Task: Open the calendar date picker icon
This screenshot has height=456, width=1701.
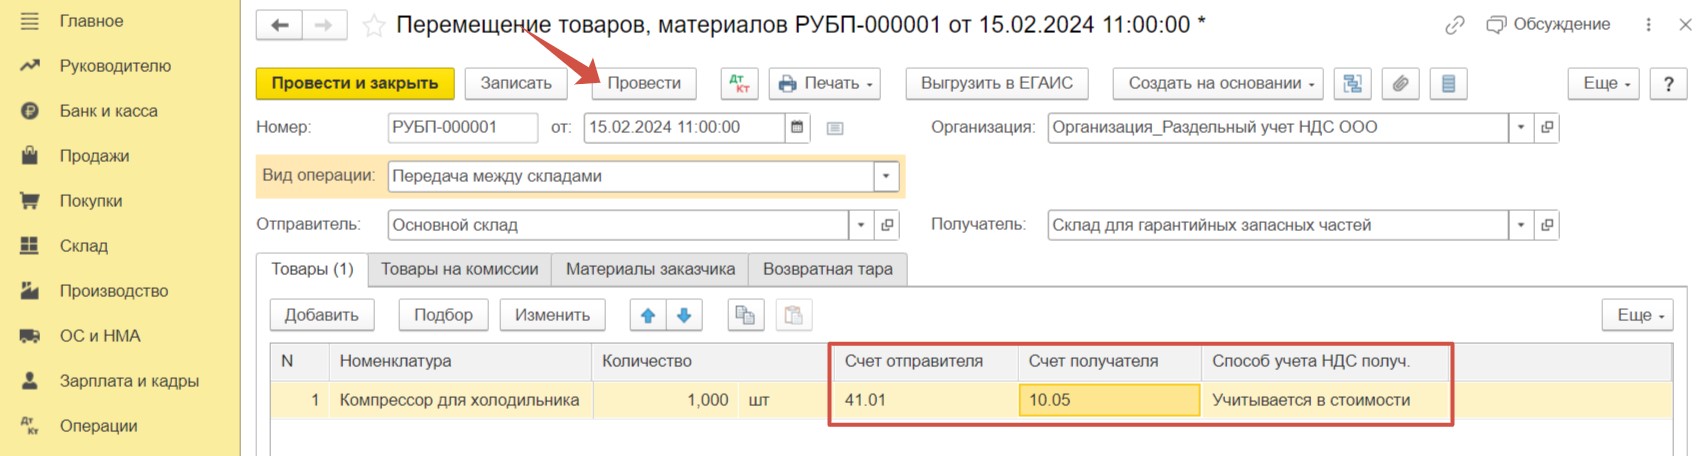Action: 797,128
